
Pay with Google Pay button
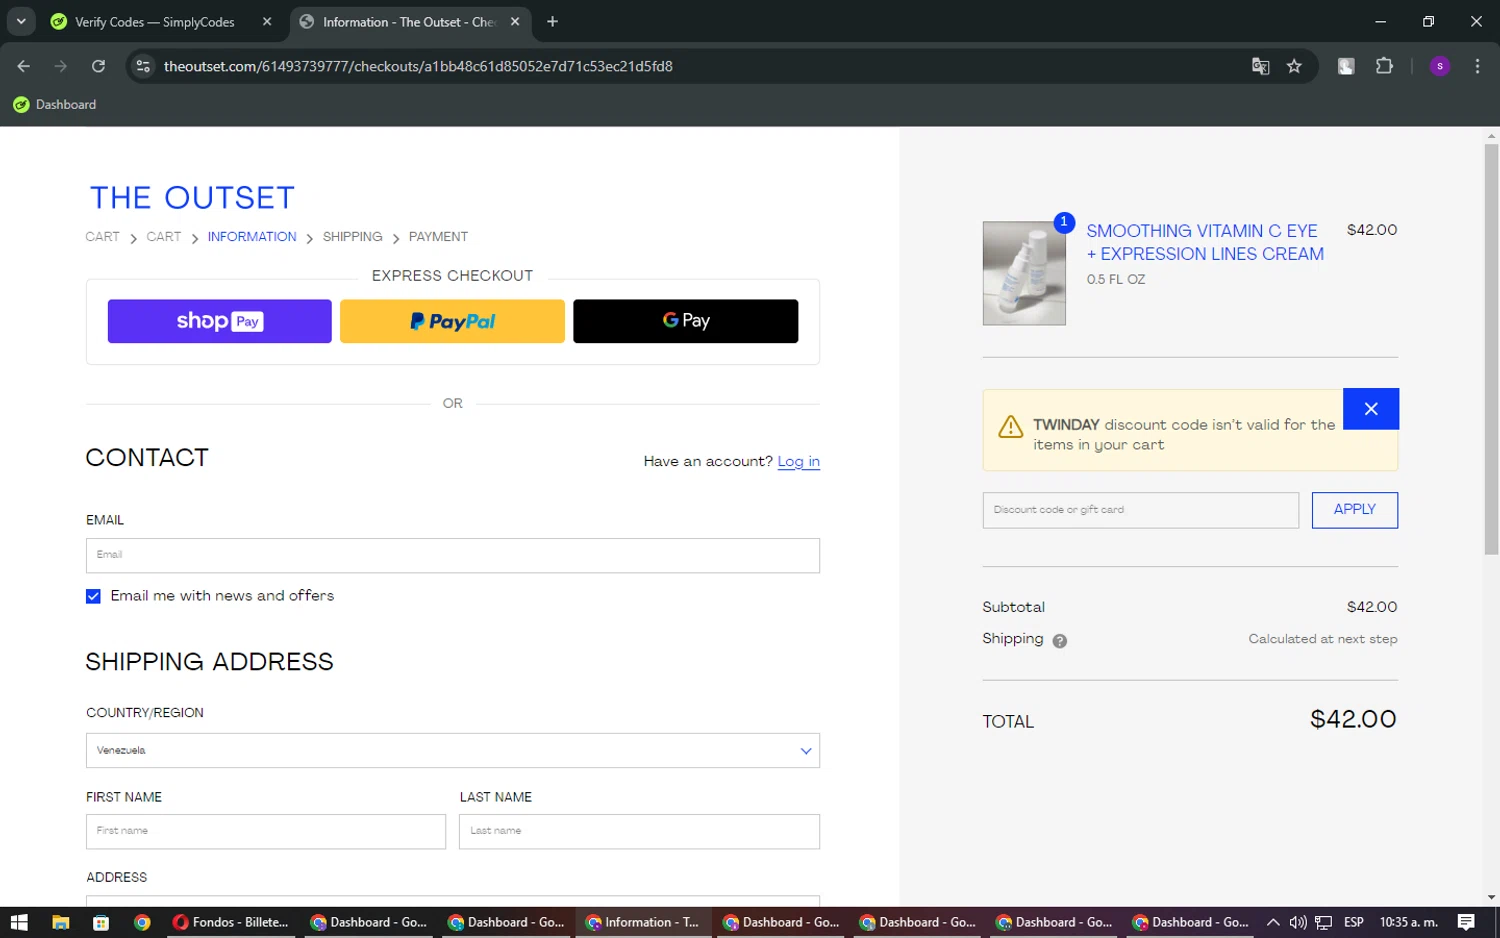tap(686, 321)
